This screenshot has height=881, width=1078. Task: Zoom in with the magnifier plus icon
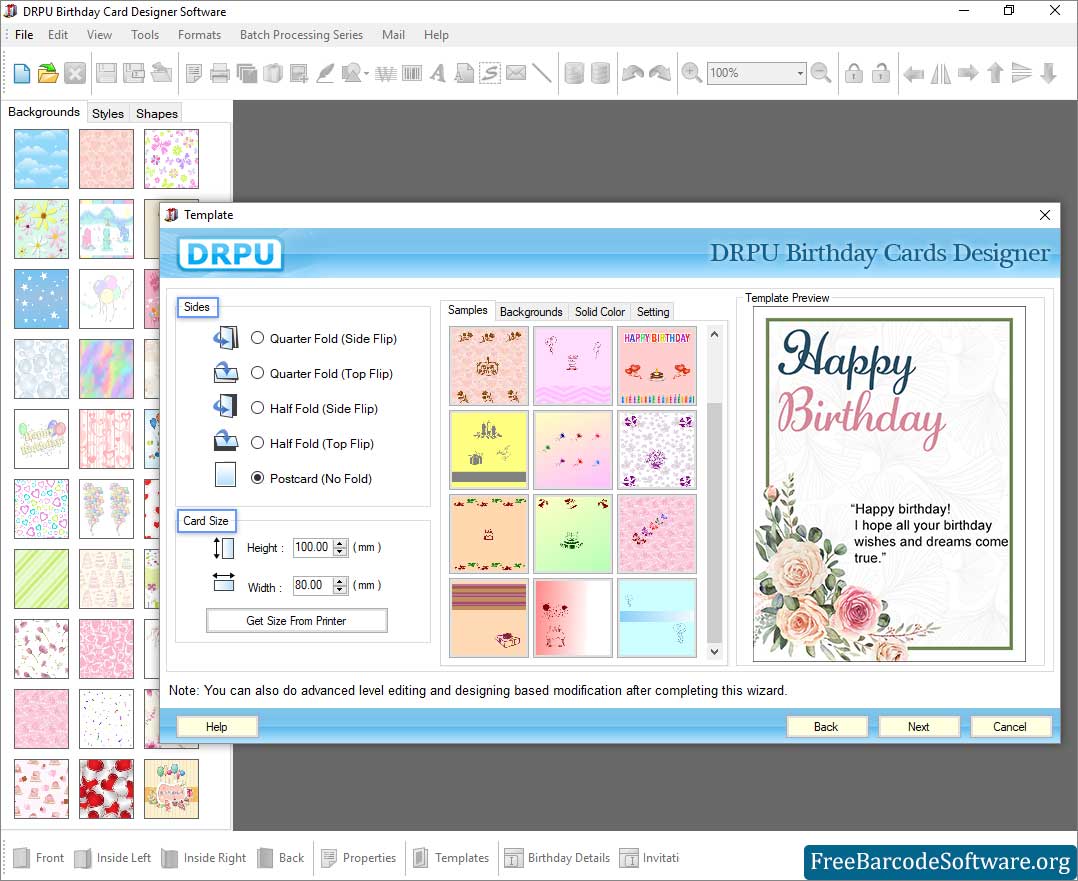tap(691, 73)
